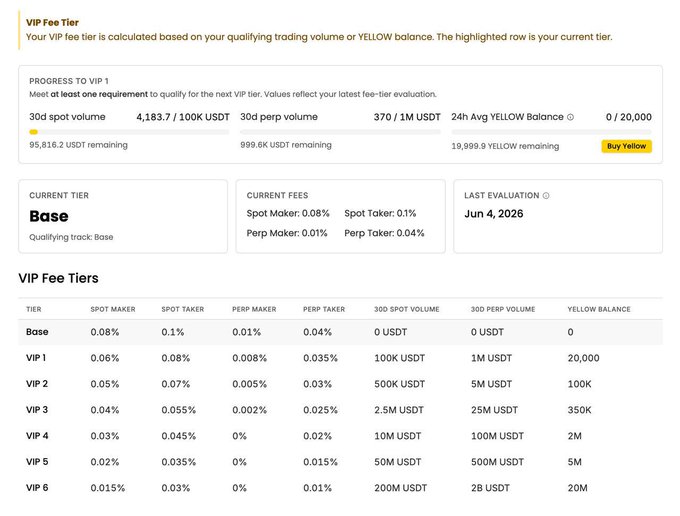Click VIP 3 spot taker fee 0.055%
680x516 pixels.
pos(179,410)
